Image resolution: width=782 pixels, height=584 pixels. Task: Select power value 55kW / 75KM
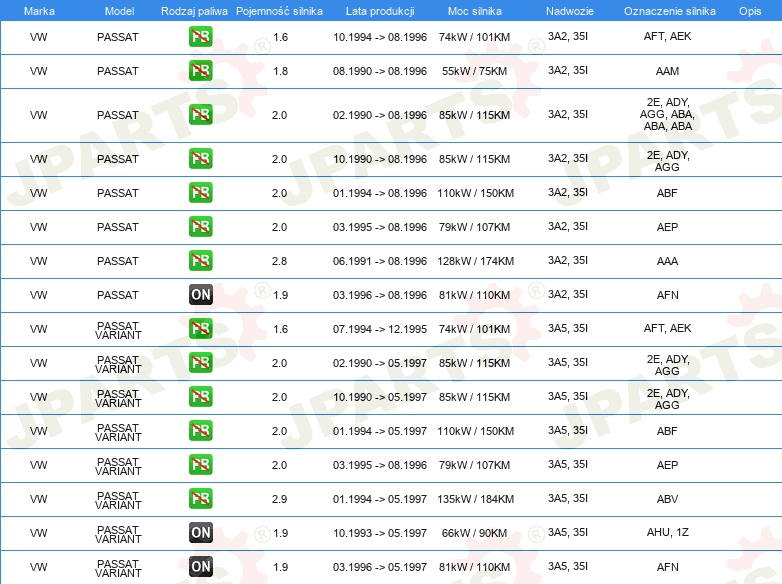[x=474, y=71]
